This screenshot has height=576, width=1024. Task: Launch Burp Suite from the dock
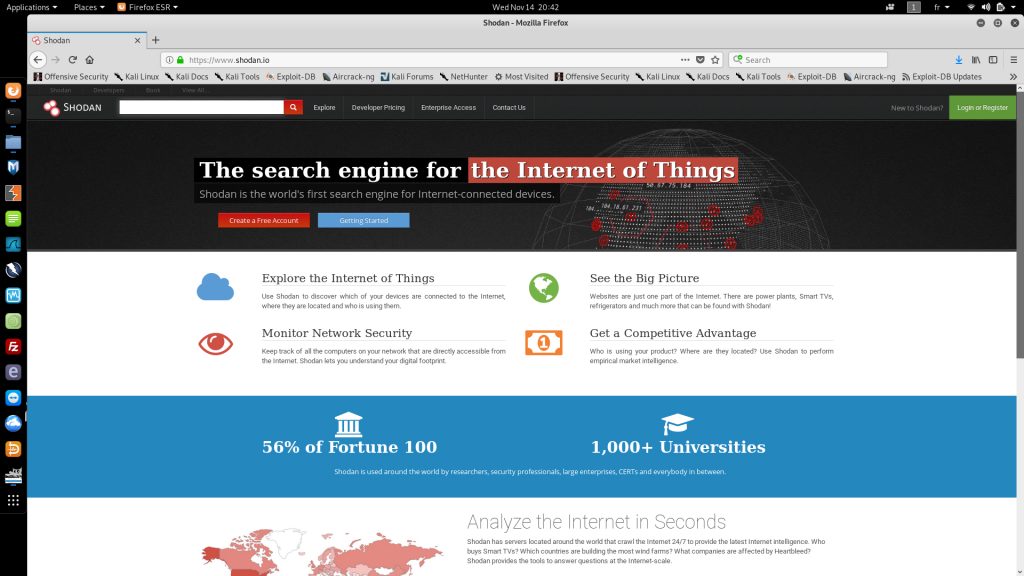13,192
